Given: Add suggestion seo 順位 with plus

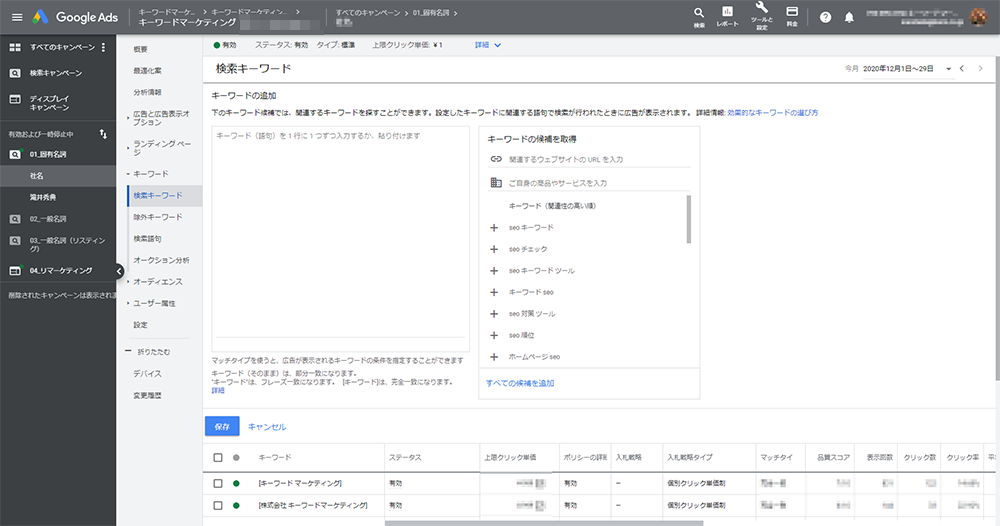Looking at the screenshot, I should [494, 335].
